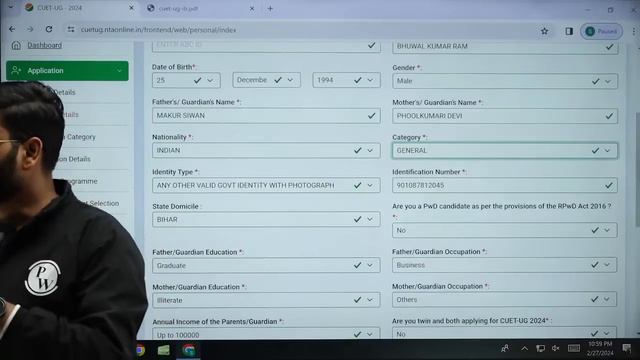Open the Dashboard link
This screenshot has width=640, height=360.
tap(44, 45)
